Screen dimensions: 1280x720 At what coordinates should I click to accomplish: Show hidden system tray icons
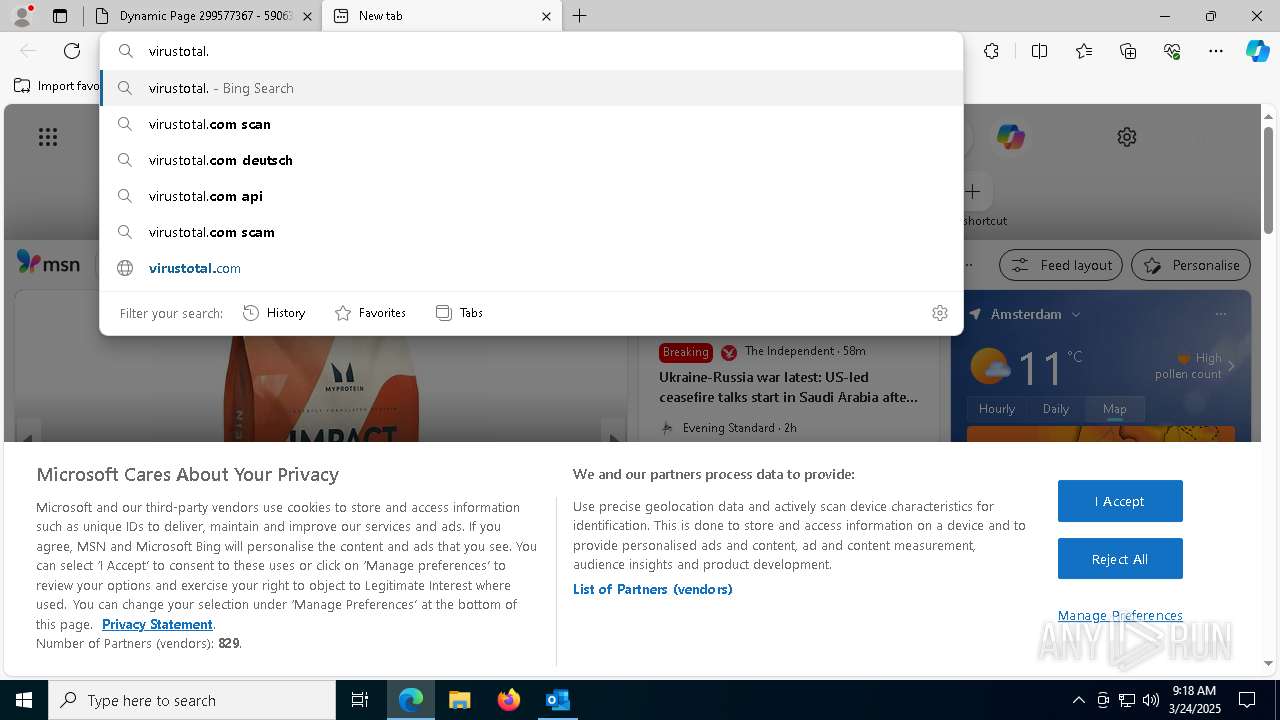pos(1078,700)
